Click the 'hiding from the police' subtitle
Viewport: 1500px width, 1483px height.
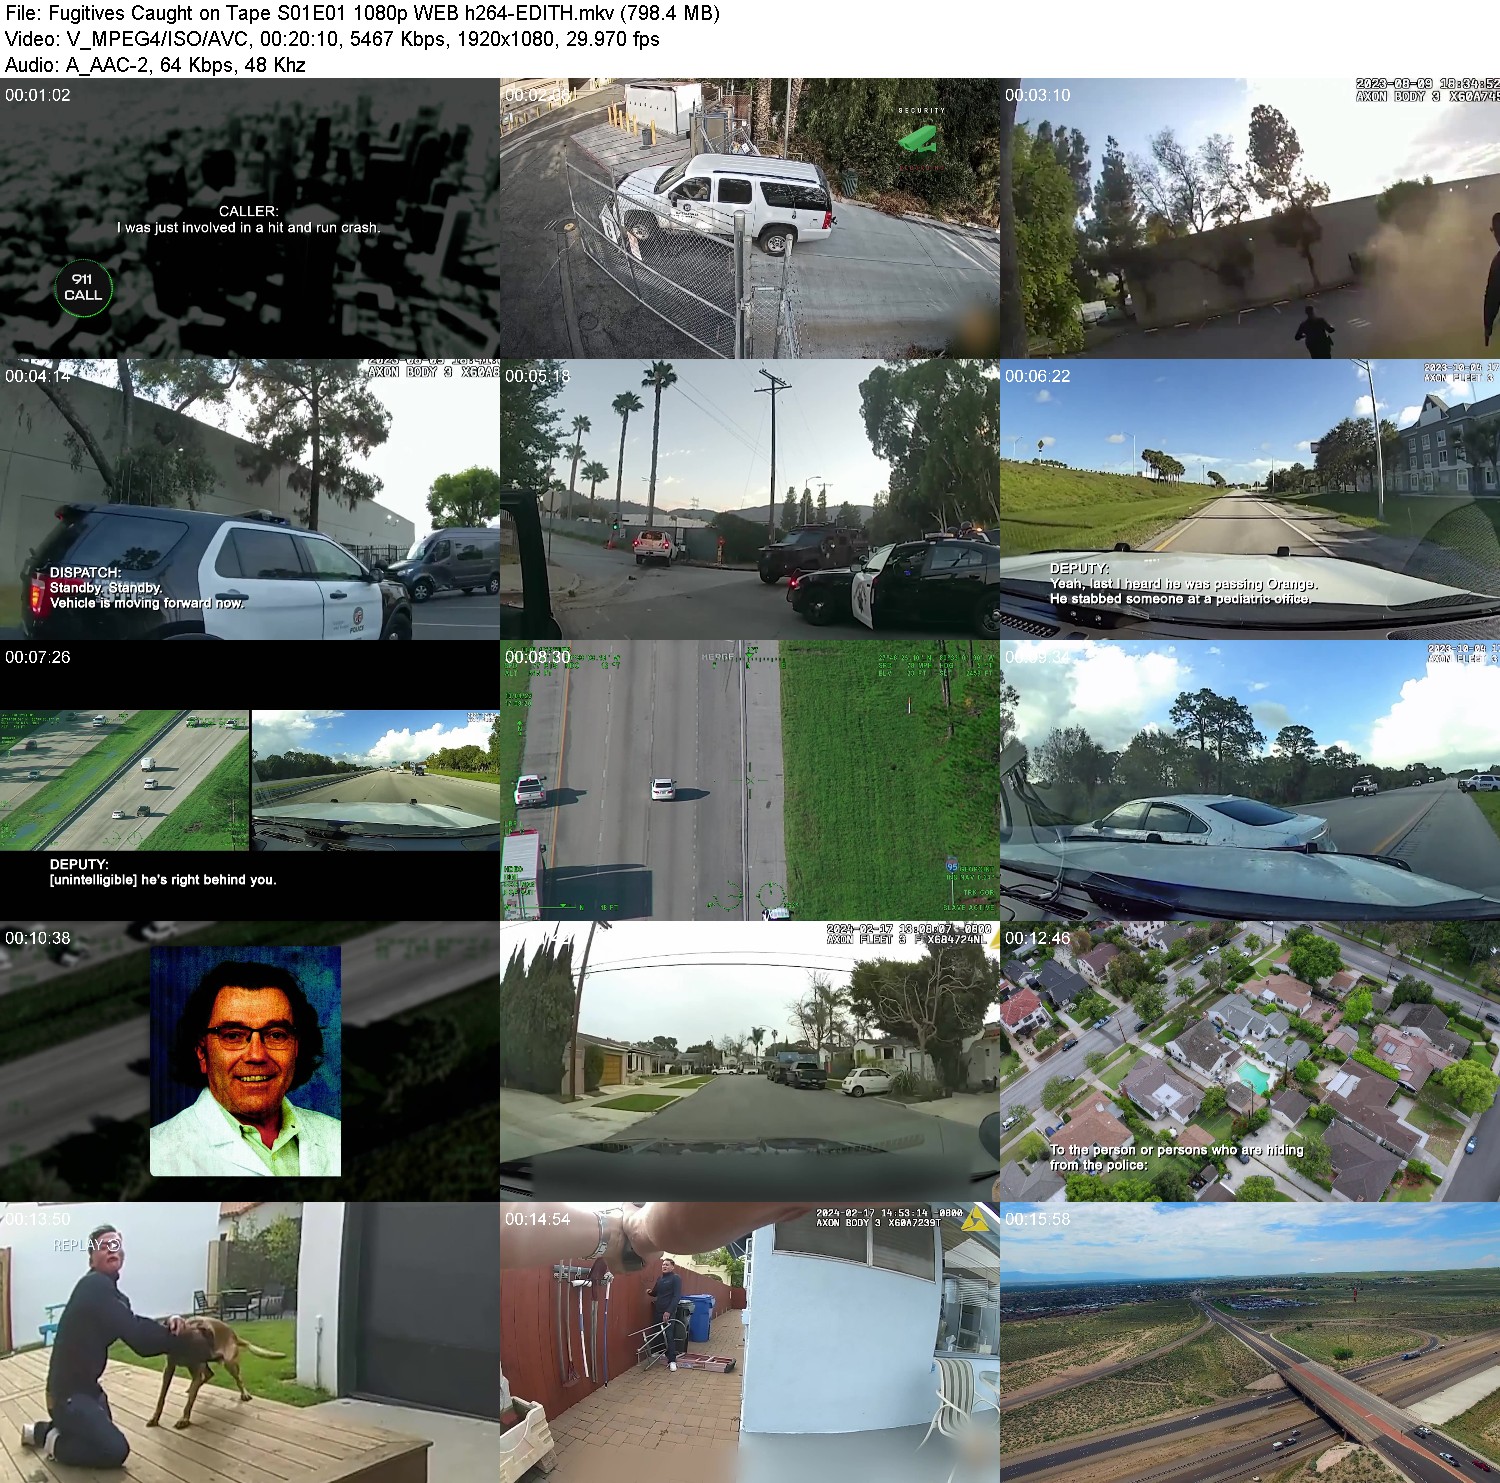1176,1157
